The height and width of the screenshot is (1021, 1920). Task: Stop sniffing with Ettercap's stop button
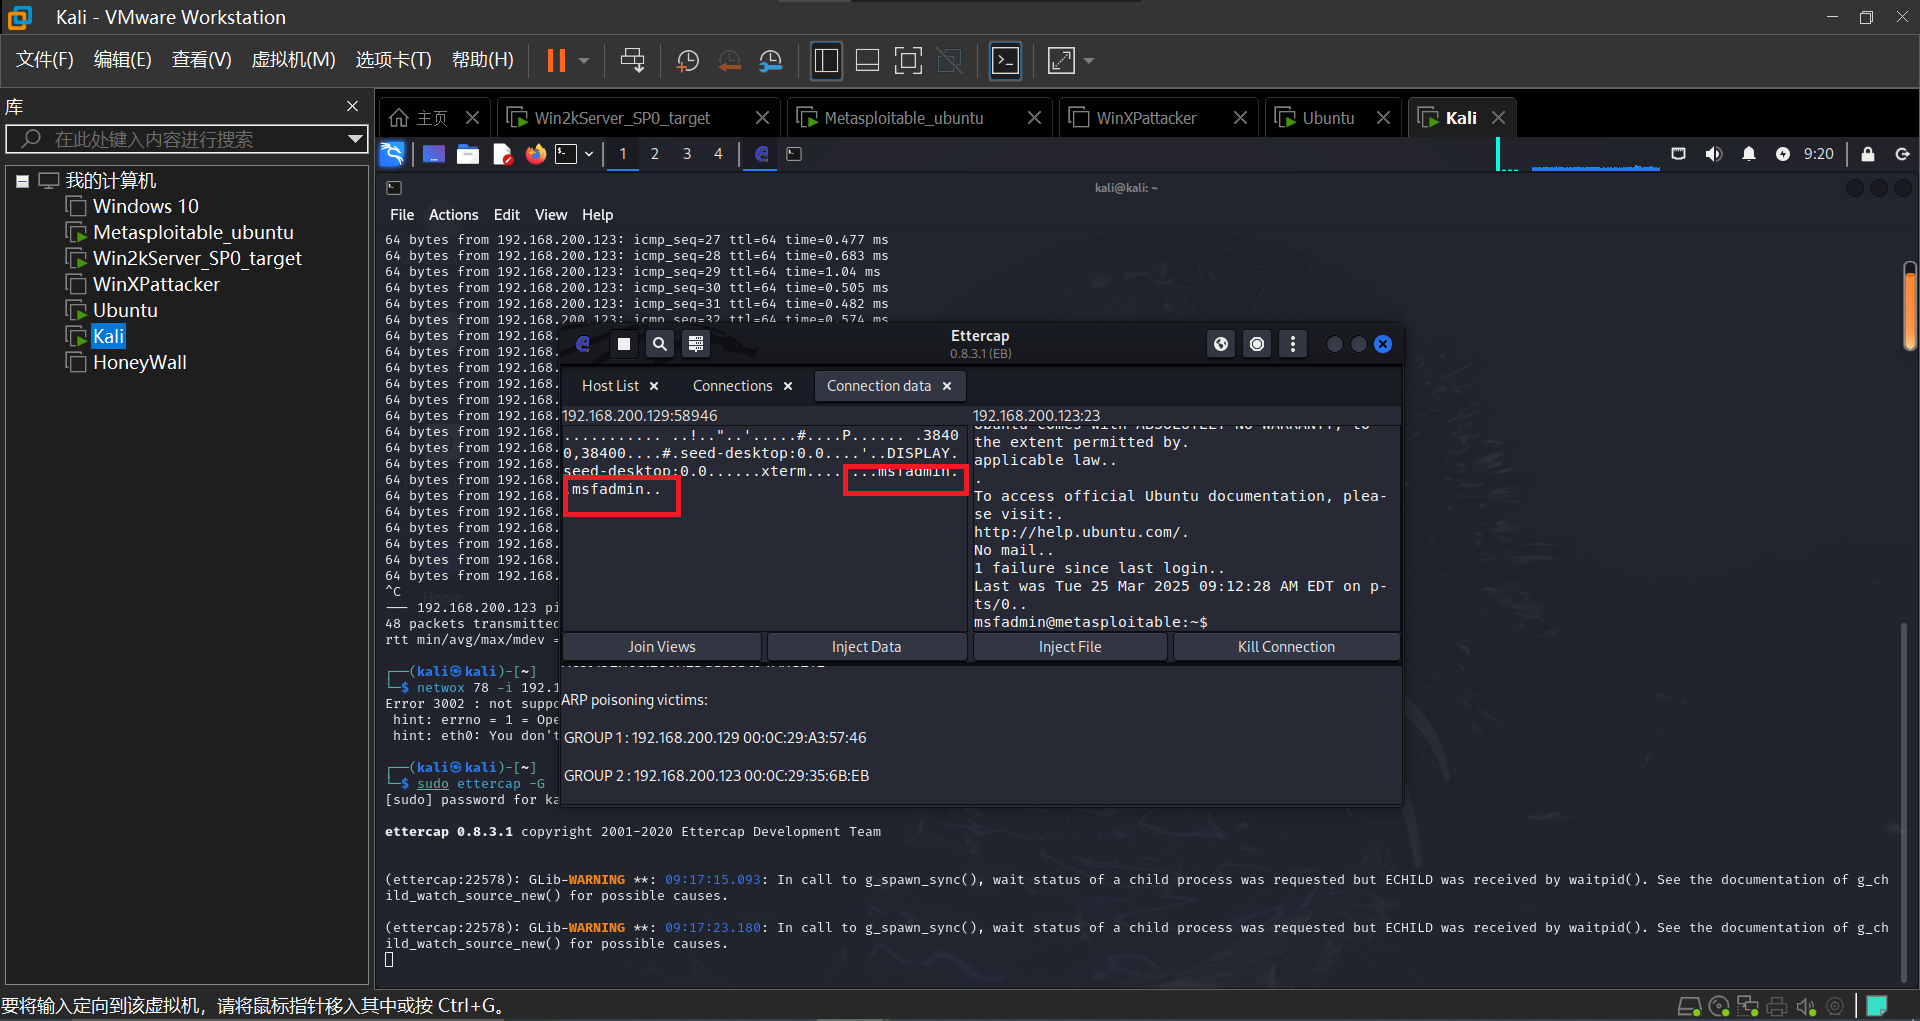pos(623,344)
